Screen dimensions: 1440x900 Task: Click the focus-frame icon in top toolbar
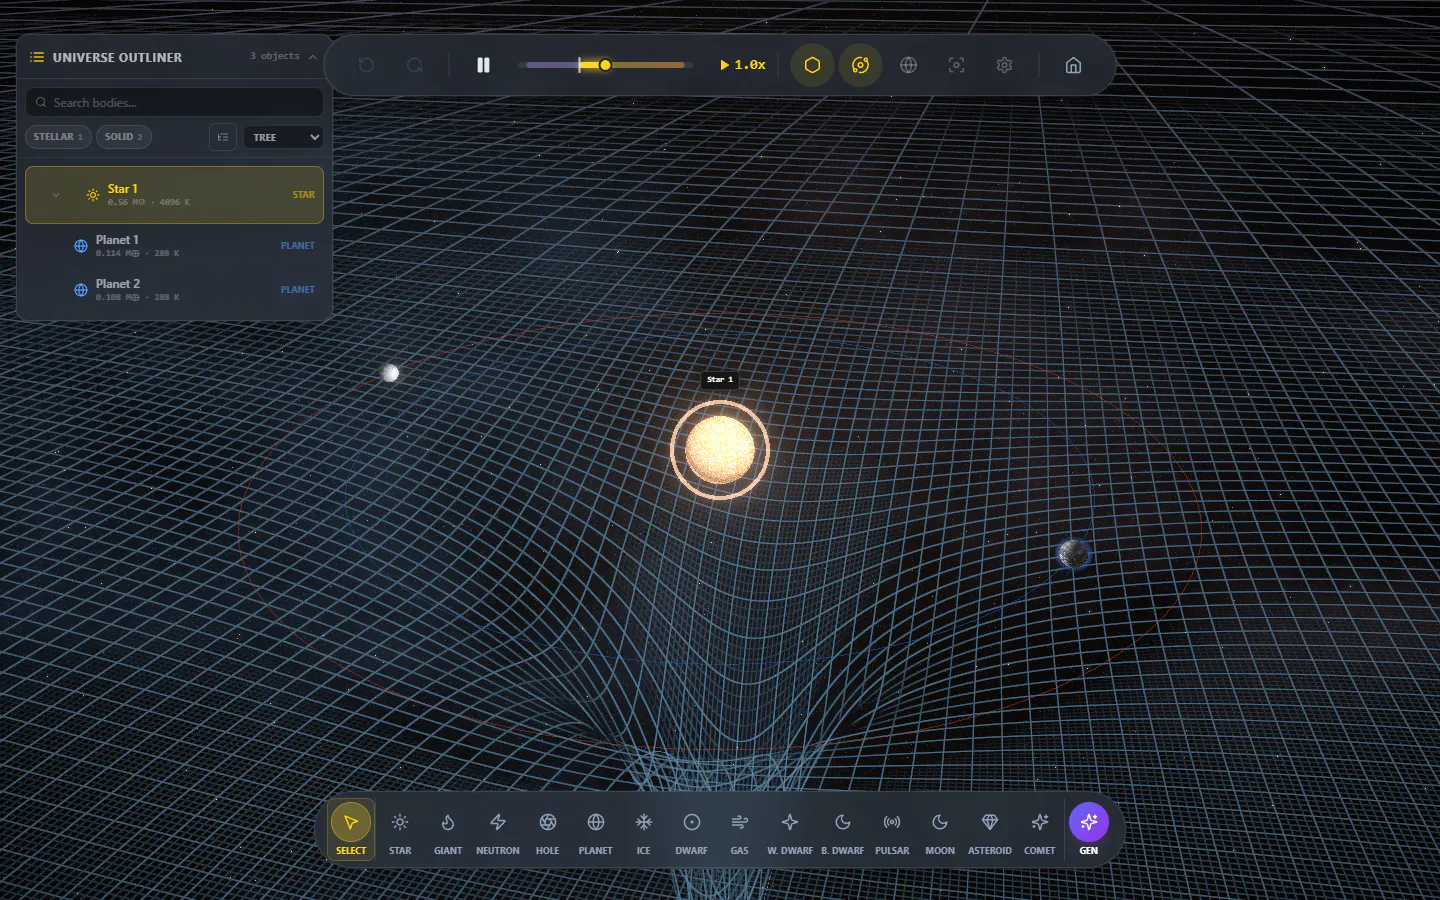tap(957, 65)
